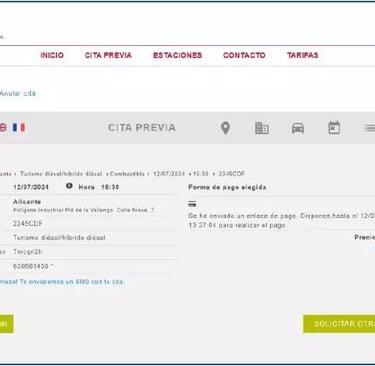Click the SOLICITAR OTRA button

point(339,324)
